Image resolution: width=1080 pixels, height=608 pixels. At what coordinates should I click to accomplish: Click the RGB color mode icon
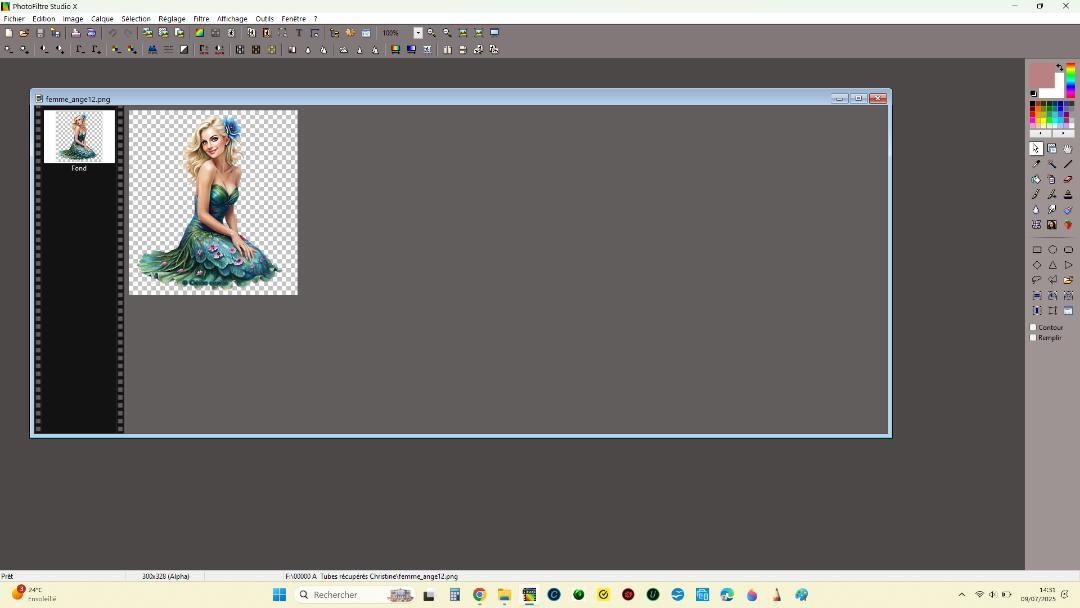pyautogui.click(x=199, y=32)
